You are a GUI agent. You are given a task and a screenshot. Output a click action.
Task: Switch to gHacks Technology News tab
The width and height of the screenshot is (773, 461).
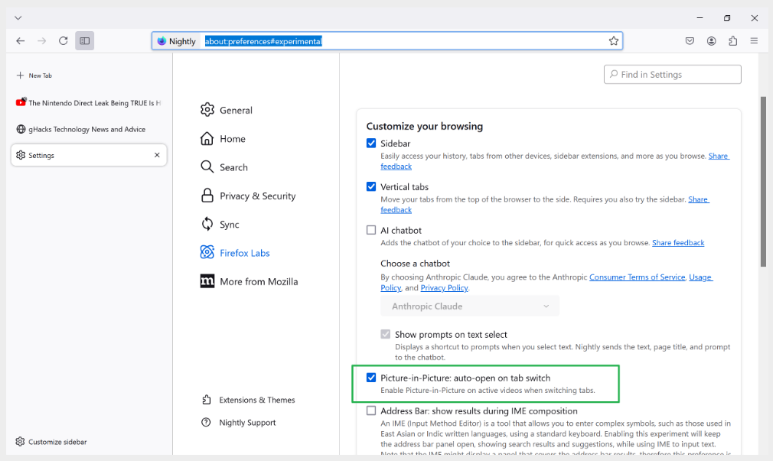[89, 129]
